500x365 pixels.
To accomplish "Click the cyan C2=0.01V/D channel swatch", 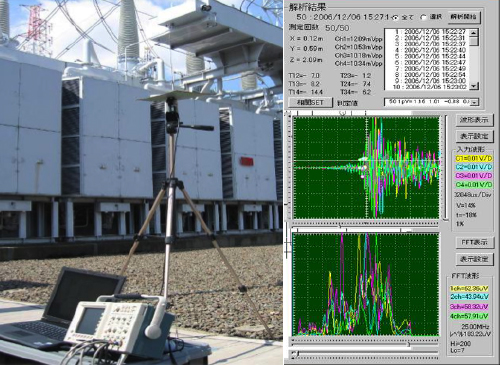I will coord(474,167).
